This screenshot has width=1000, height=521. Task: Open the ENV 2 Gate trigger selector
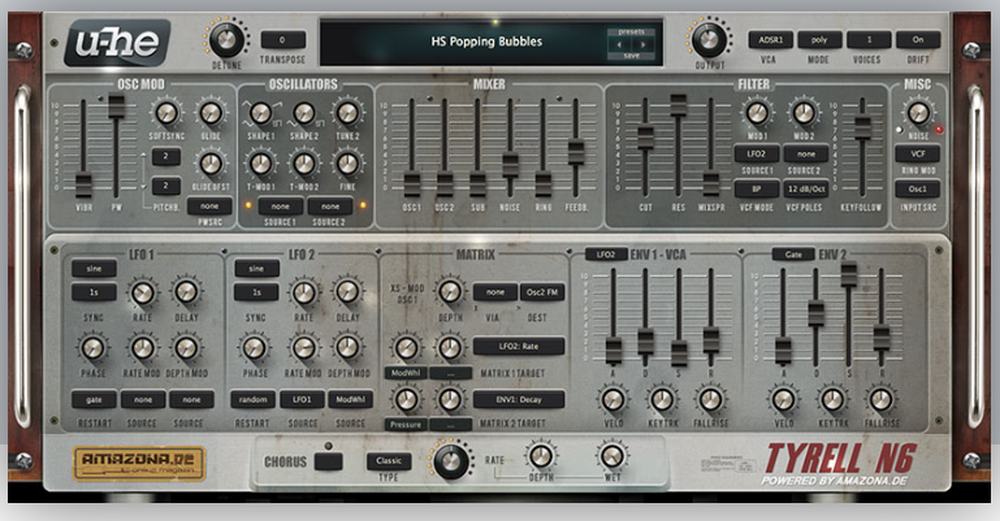click(793, 254)
